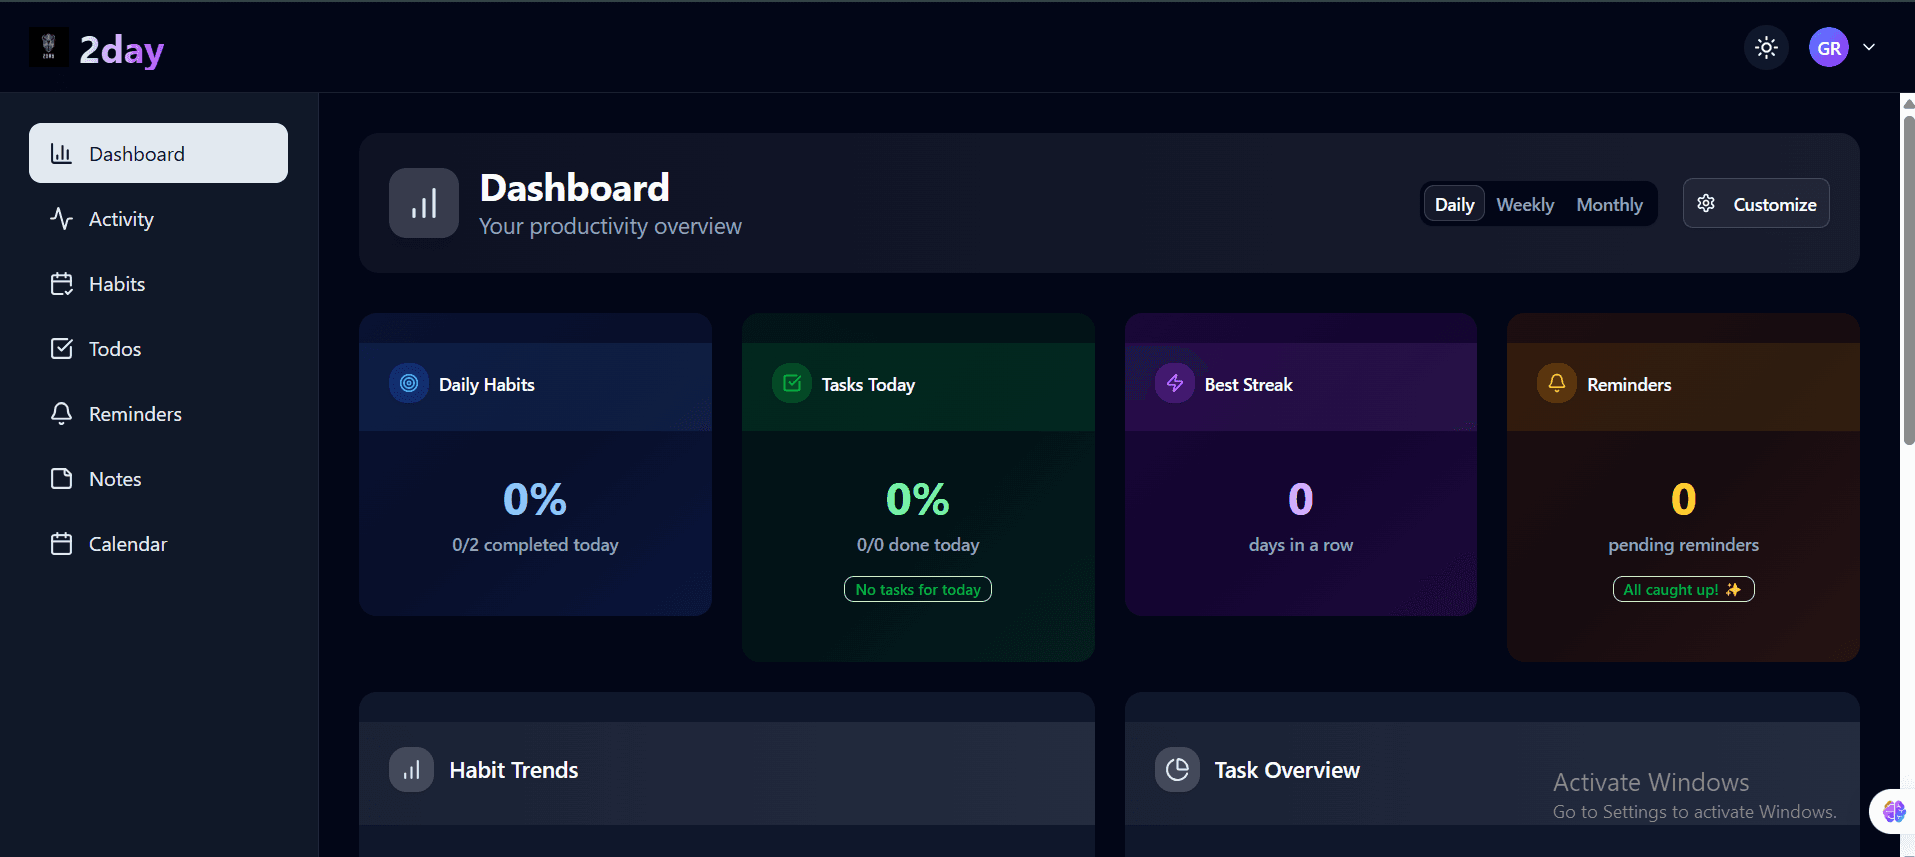Image resolution: width=1915 pixels, height=857 pixels.
Task: Click the 2day app logo image
Action: (48, 47)
